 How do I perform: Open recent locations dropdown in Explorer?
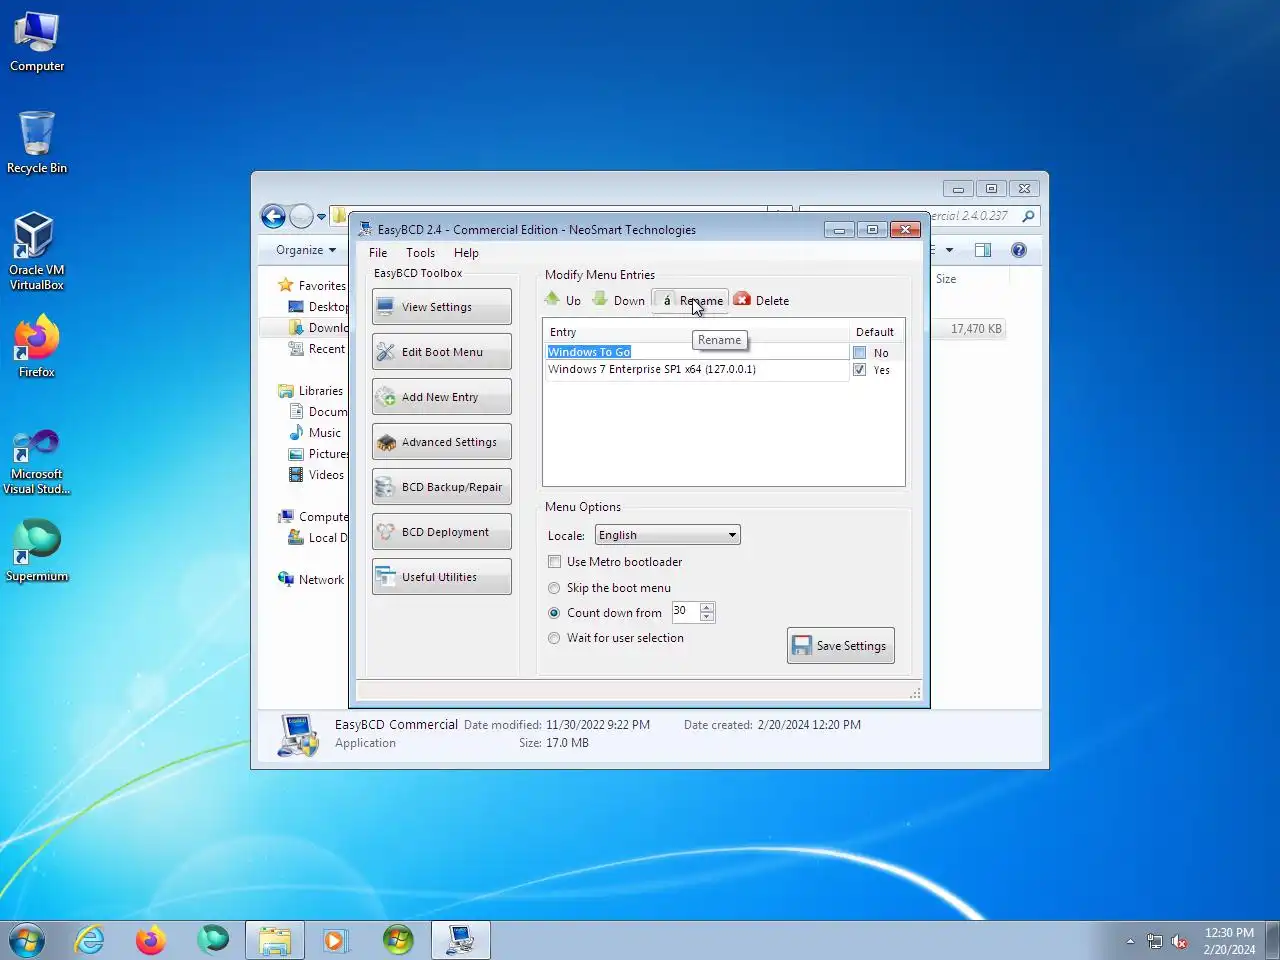click(x=321, y=216)
